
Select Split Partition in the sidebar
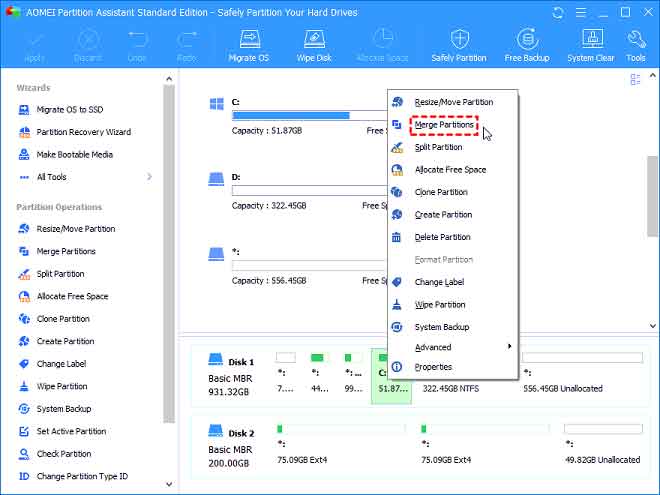(51, 274)
